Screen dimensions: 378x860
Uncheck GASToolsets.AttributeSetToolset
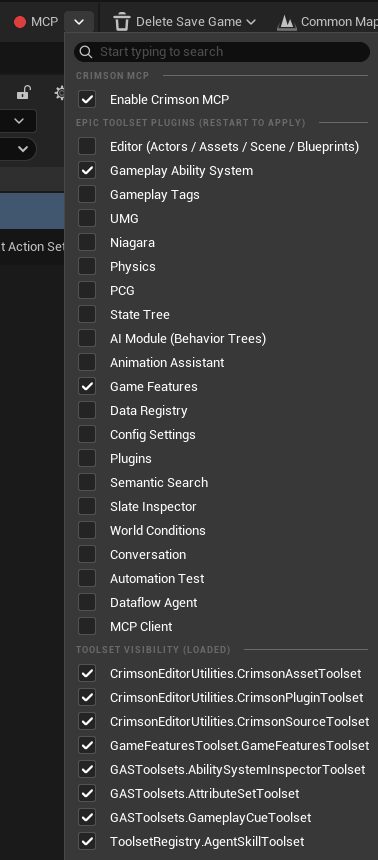point(87,794)
